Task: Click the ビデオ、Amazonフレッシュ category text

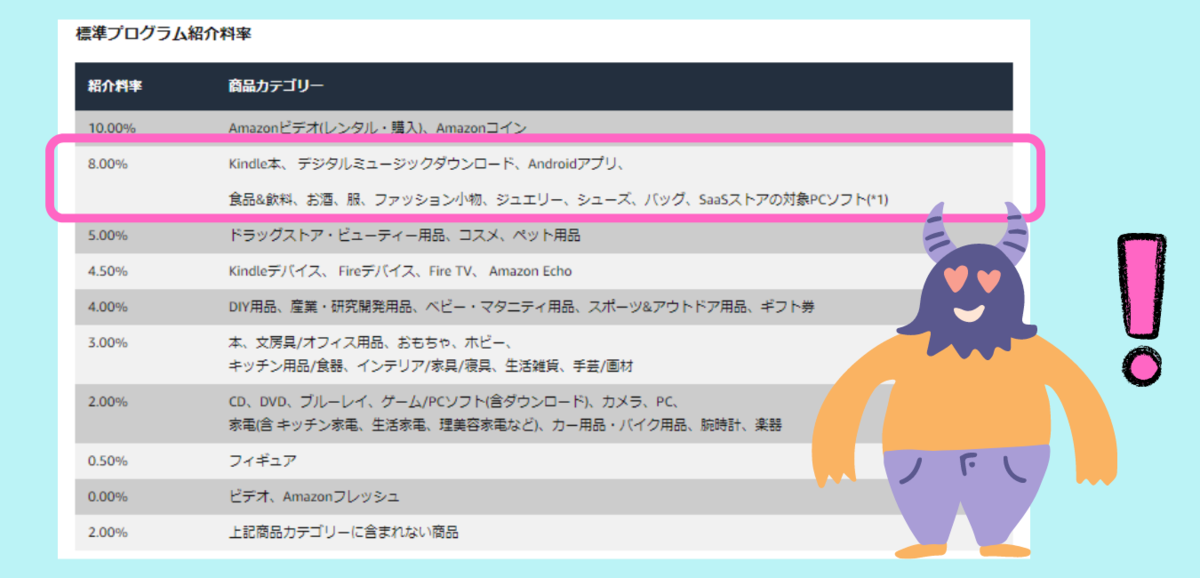Action: click(x=314, y=497)
